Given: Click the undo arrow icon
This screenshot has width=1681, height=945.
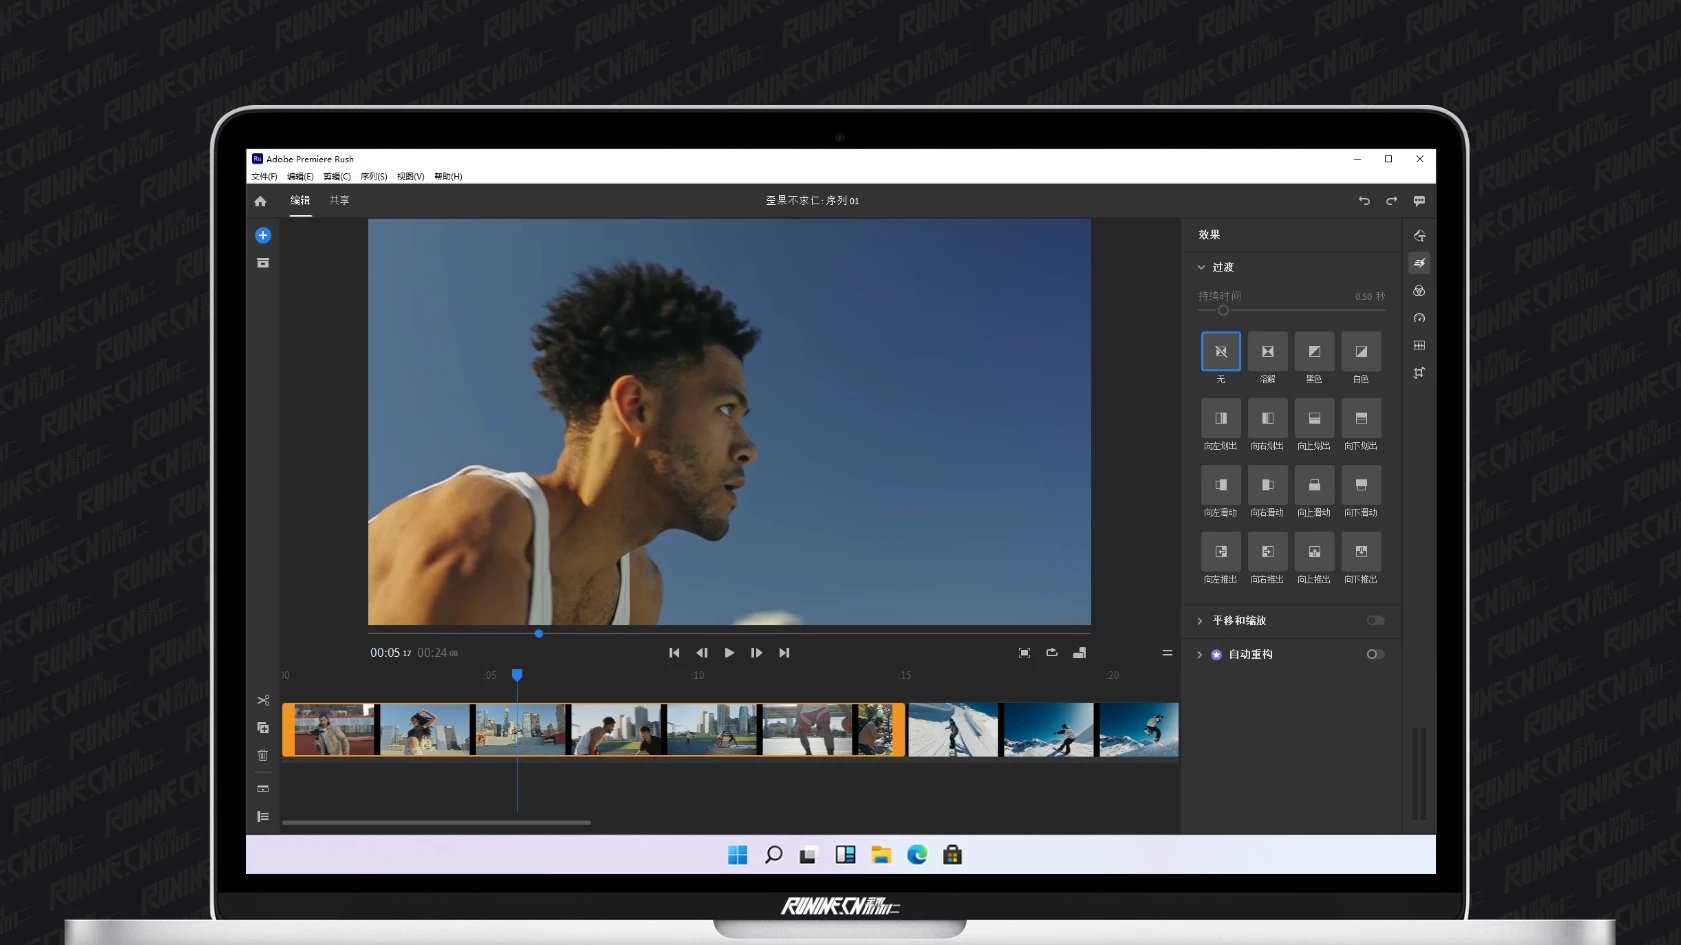Looking at the screenshot, I should pos(1364,201).
